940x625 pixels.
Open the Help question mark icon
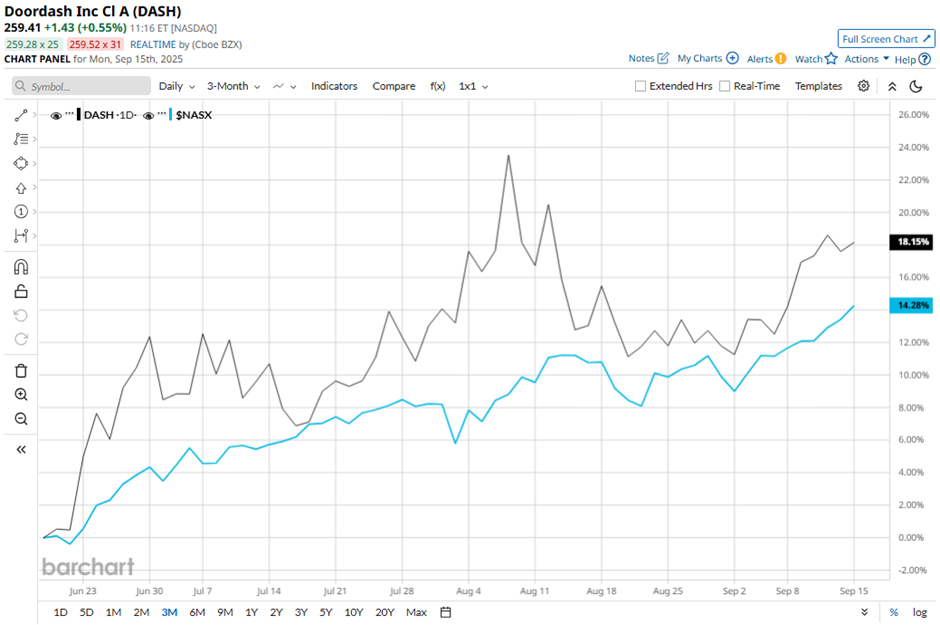(x=925, y=59)
